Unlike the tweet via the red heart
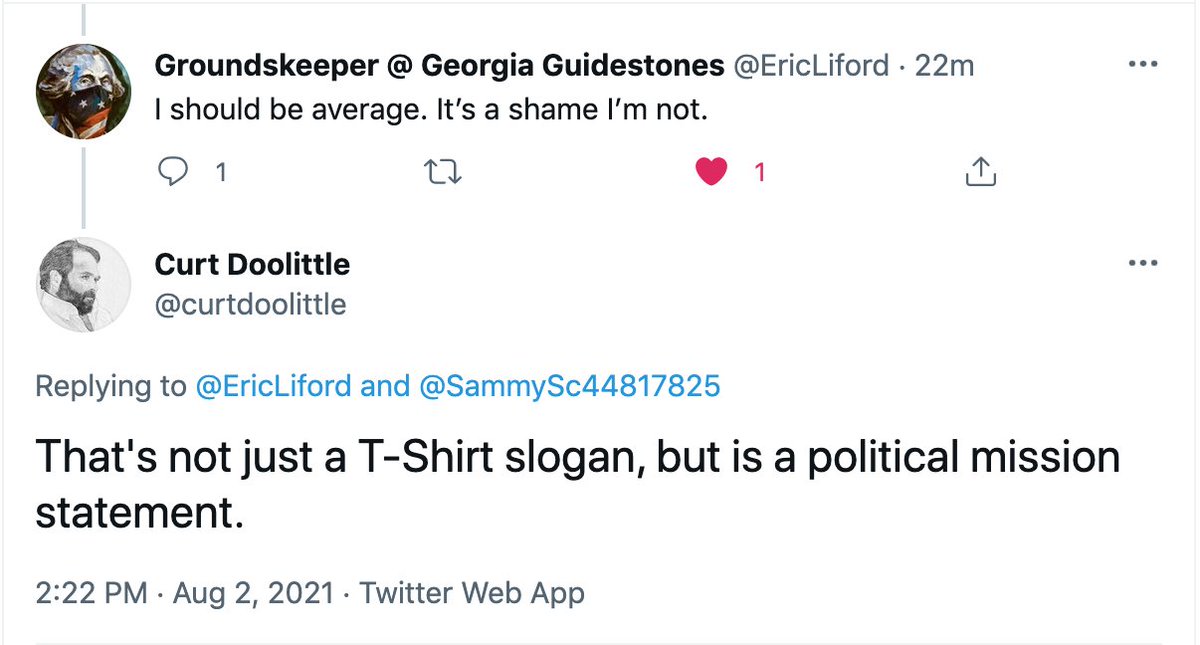Image resolution: width=1200 pixels, height=645 pixels. 710,173
